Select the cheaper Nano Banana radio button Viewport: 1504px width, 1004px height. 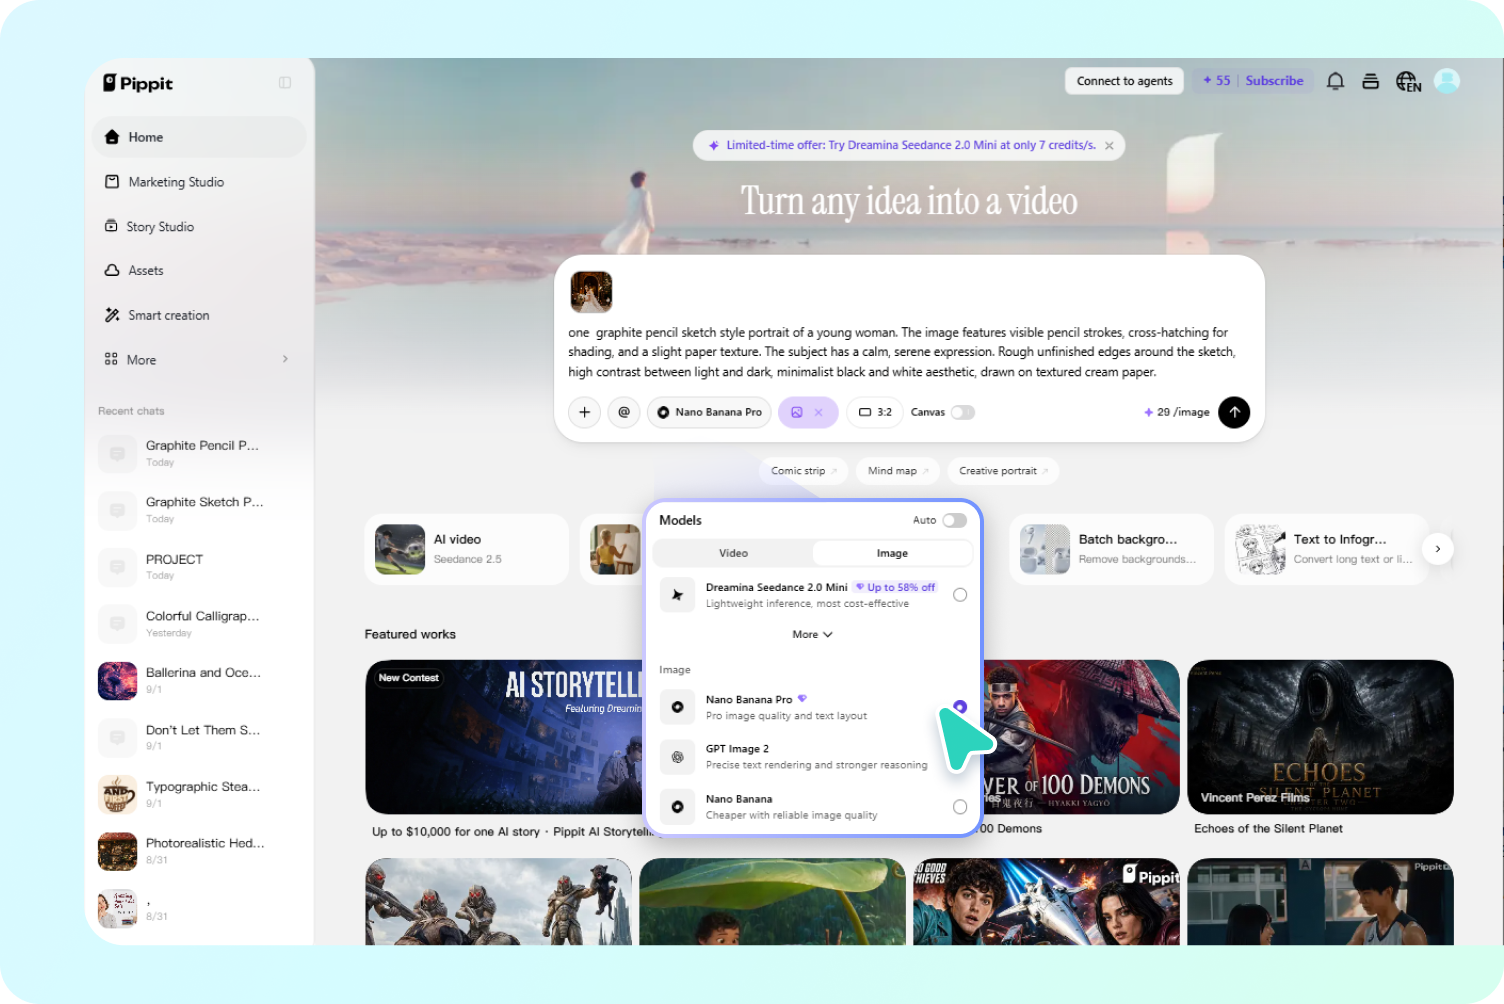[960, 807]
